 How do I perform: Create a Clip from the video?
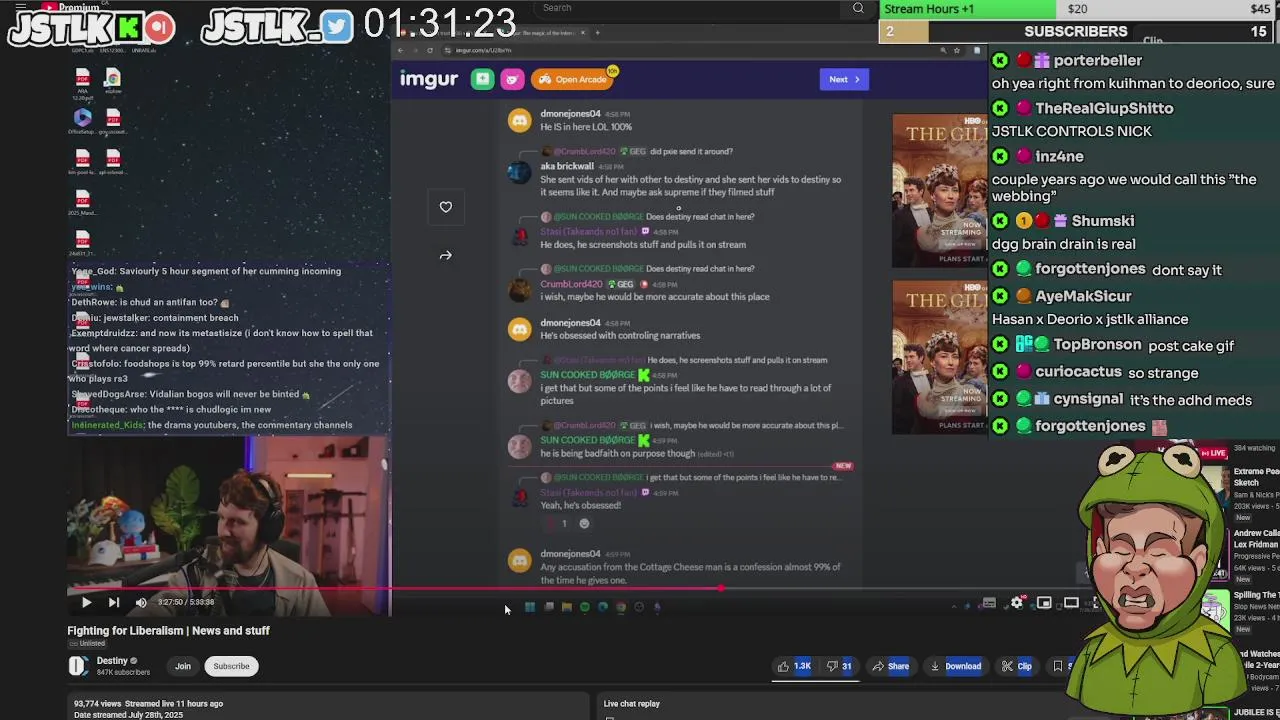point(1017,666)
